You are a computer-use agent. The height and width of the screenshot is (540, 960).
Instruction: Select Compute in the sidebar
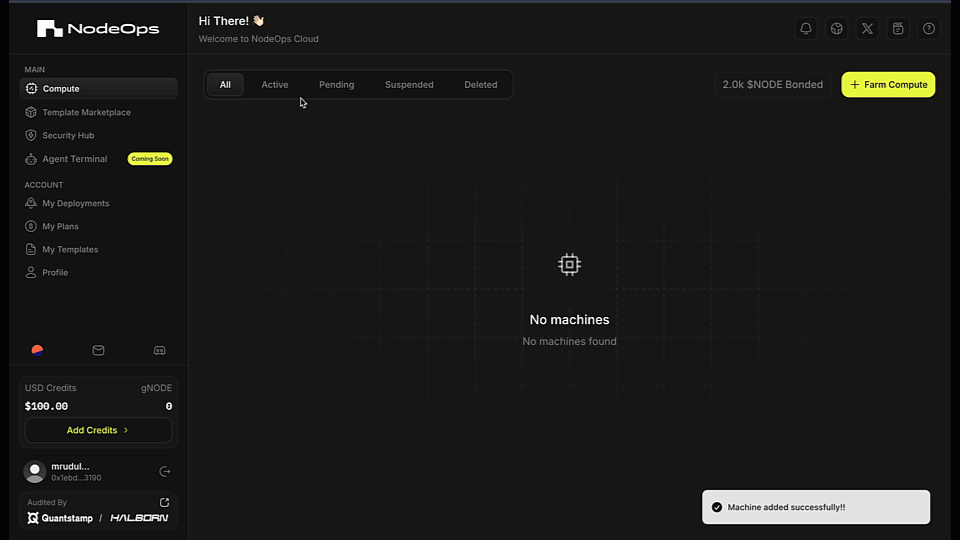pos(99,89)
